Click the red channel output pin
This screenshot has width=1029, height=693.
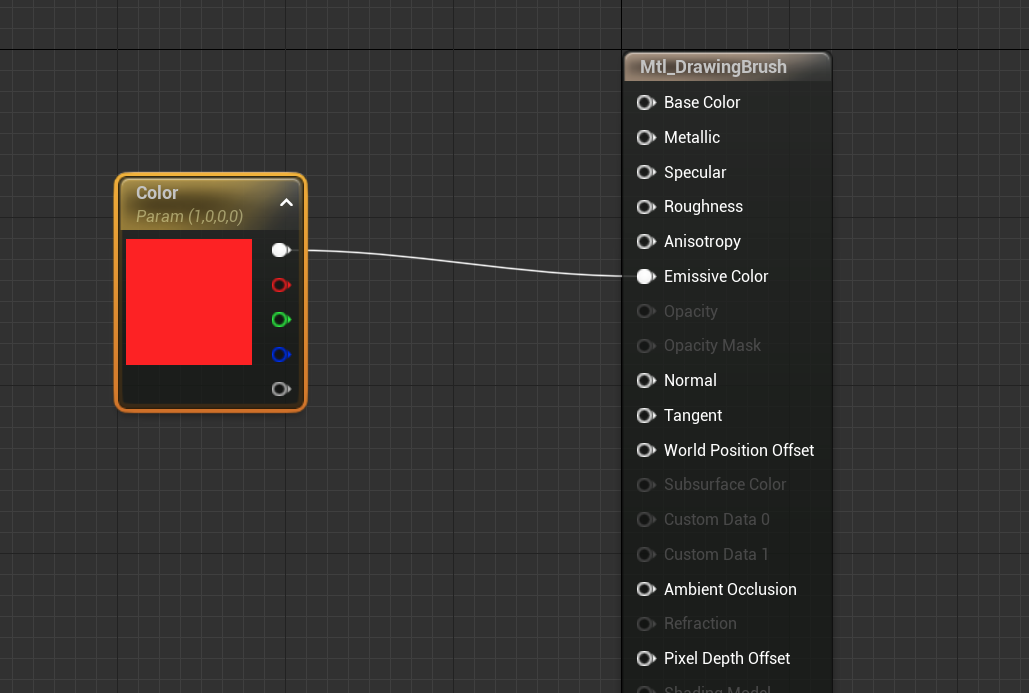coord(282,285)
